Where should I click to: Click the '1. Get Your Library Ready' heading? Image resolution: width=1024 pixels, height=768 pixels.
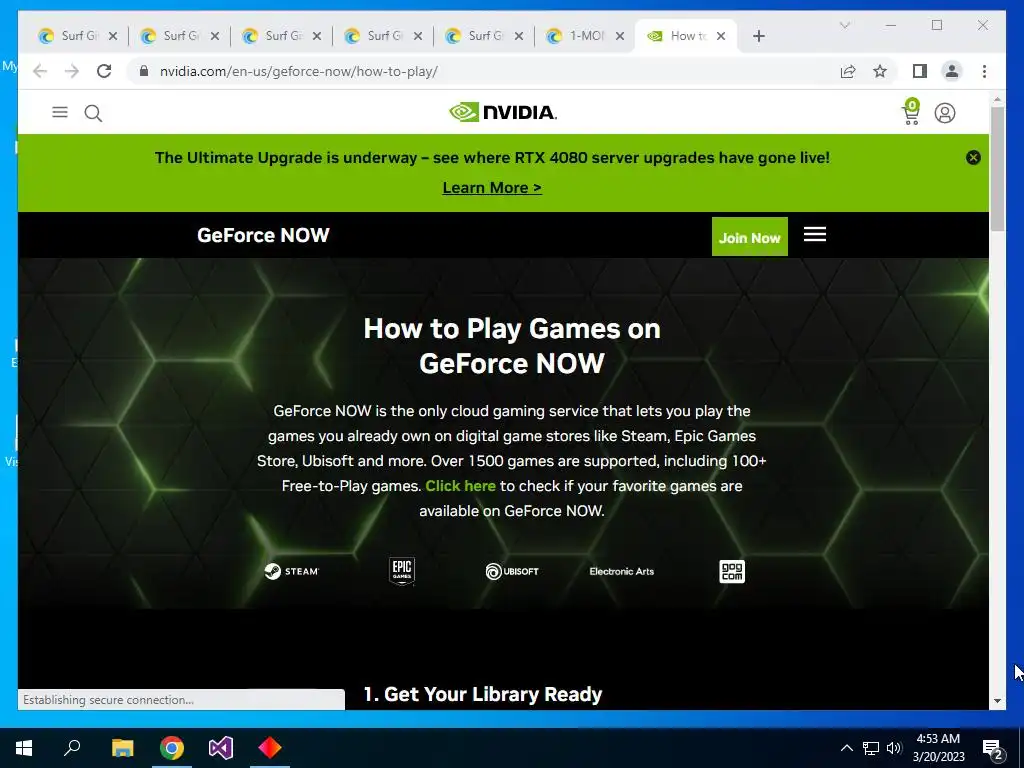(483, 694)
